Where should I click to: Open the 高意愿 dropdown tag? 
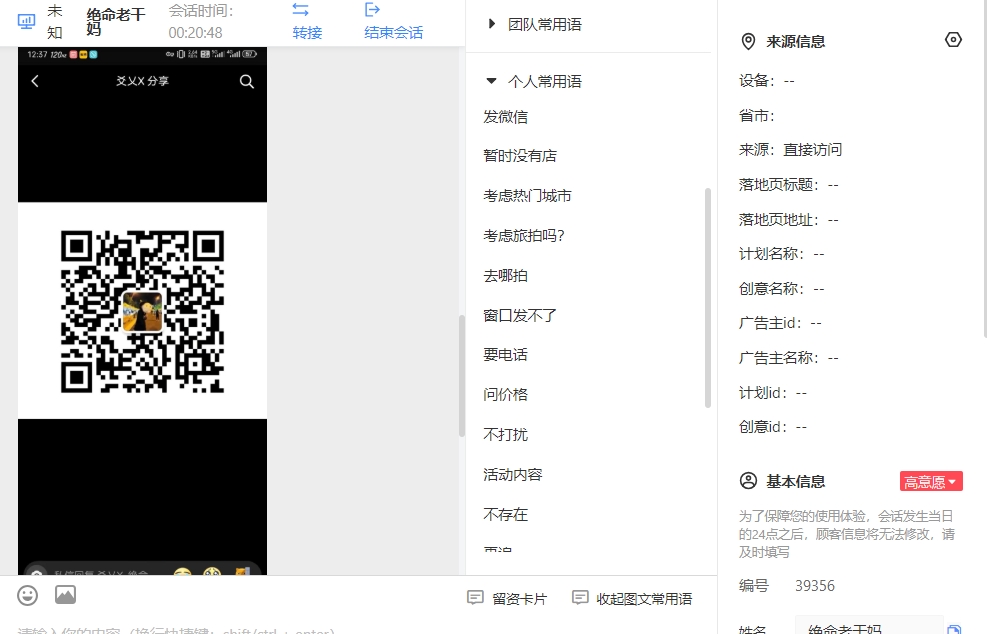tap(931, 482)
